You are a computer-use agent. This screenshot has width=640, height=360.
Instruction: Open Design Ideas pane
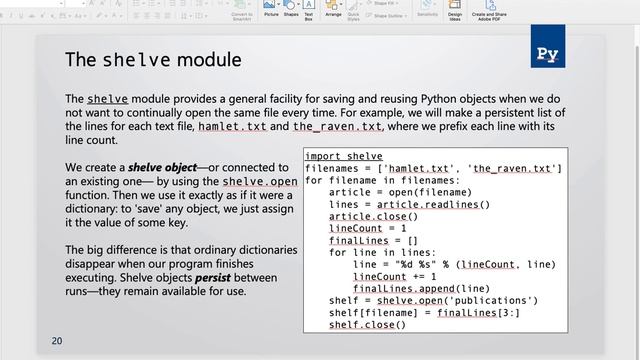455,10
